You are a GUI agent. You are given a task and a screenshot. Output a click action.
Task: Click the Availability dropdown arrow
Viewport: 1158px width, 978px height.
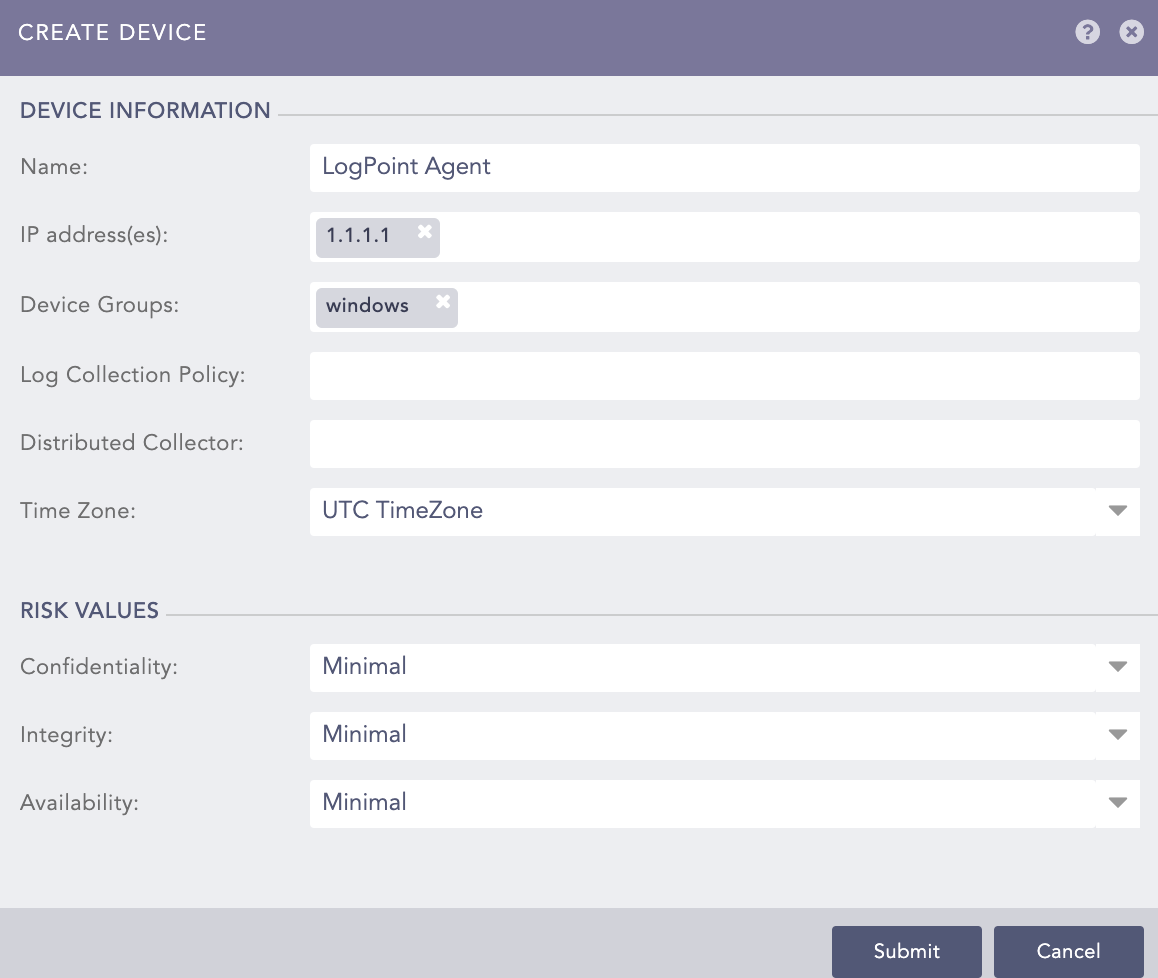(1117, 803)
